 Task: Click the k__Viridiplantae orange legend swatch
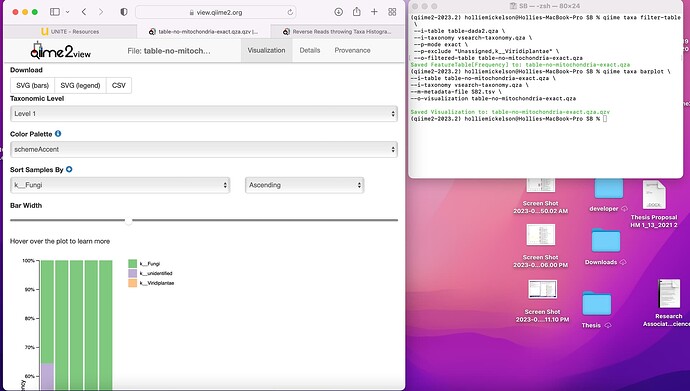[x=132, y=283]
